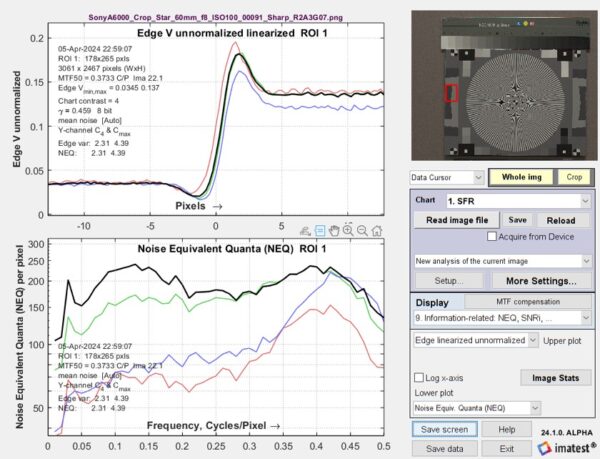Click 'Chart contrast = 4' text in upper plot

pos(88,101)
